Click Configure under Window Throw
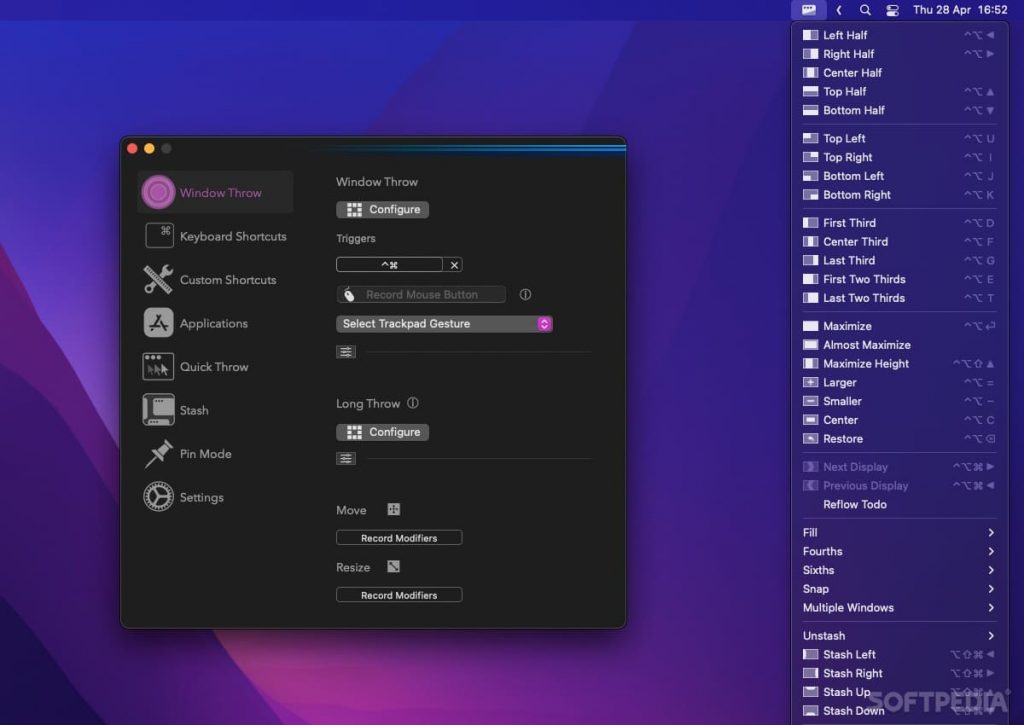1024x725 pixels. (382, 209)
